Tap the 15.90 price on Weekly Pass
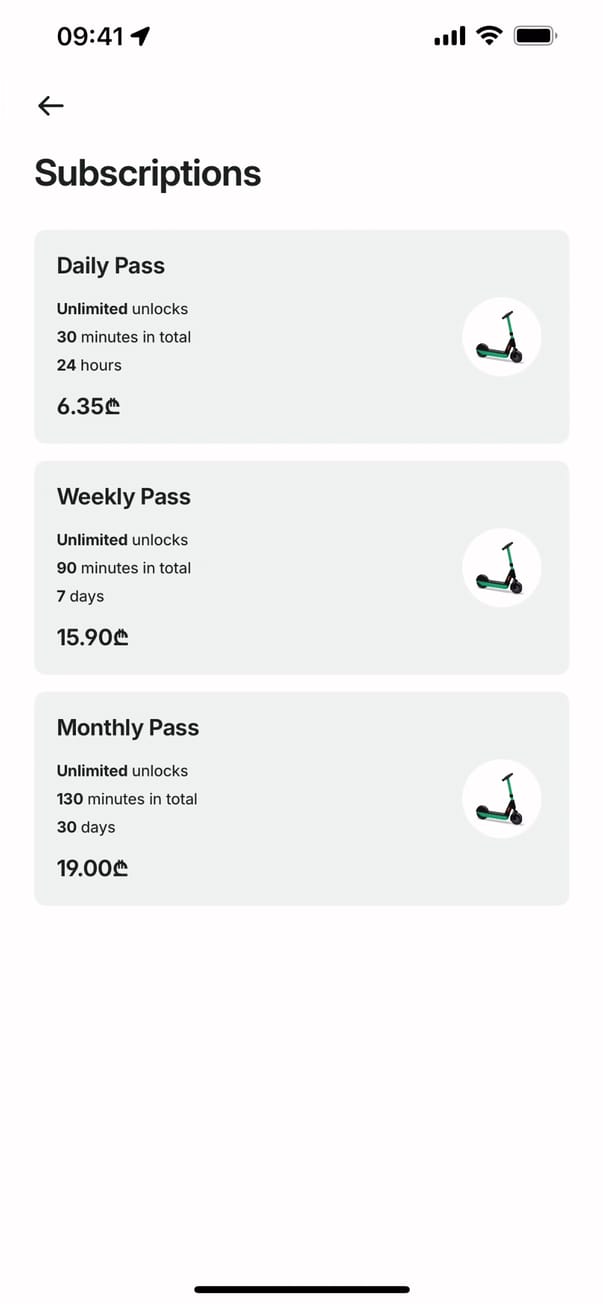The height and width of the screenshot is (1304, 603). (93, 637)
